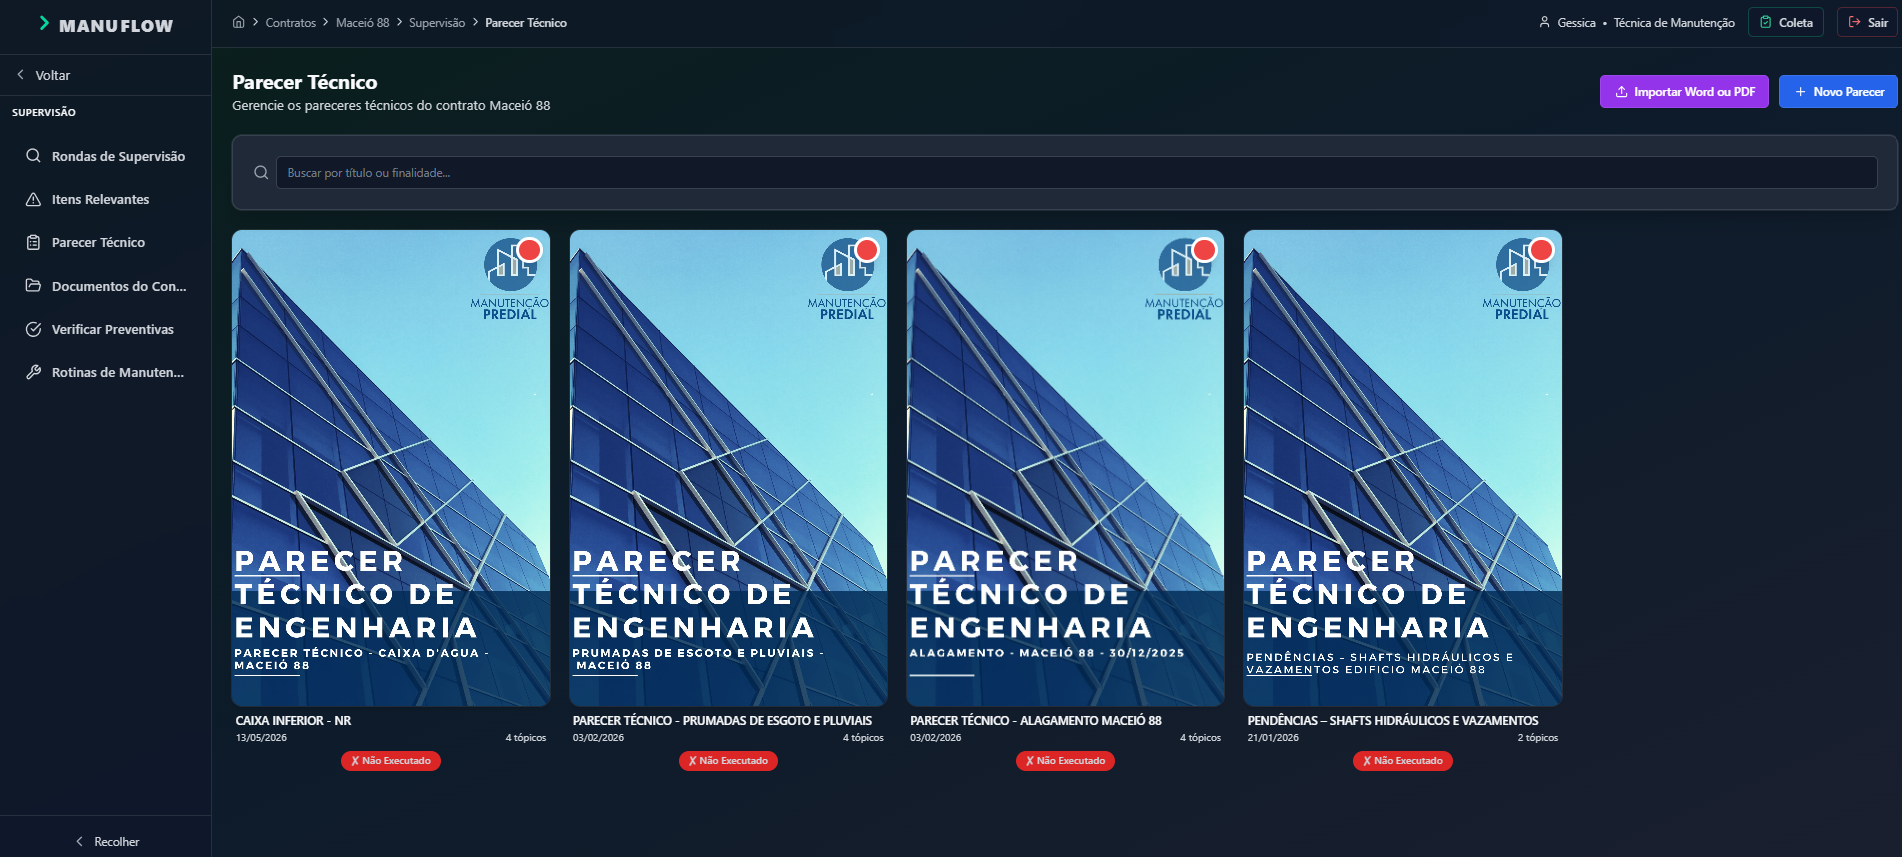Click Não Executado badge under Shafts Hidráulicos
The height and width of the screenshot is (857, 1902).
click(x=1403, y=761)
